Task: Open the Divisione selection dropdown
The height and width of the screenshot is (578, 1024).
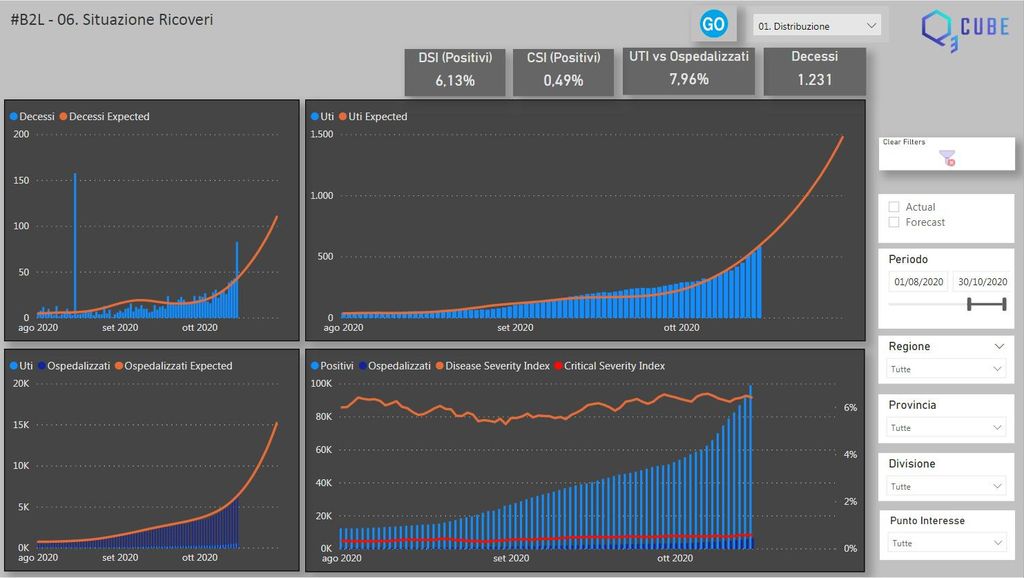Action: 946,487
